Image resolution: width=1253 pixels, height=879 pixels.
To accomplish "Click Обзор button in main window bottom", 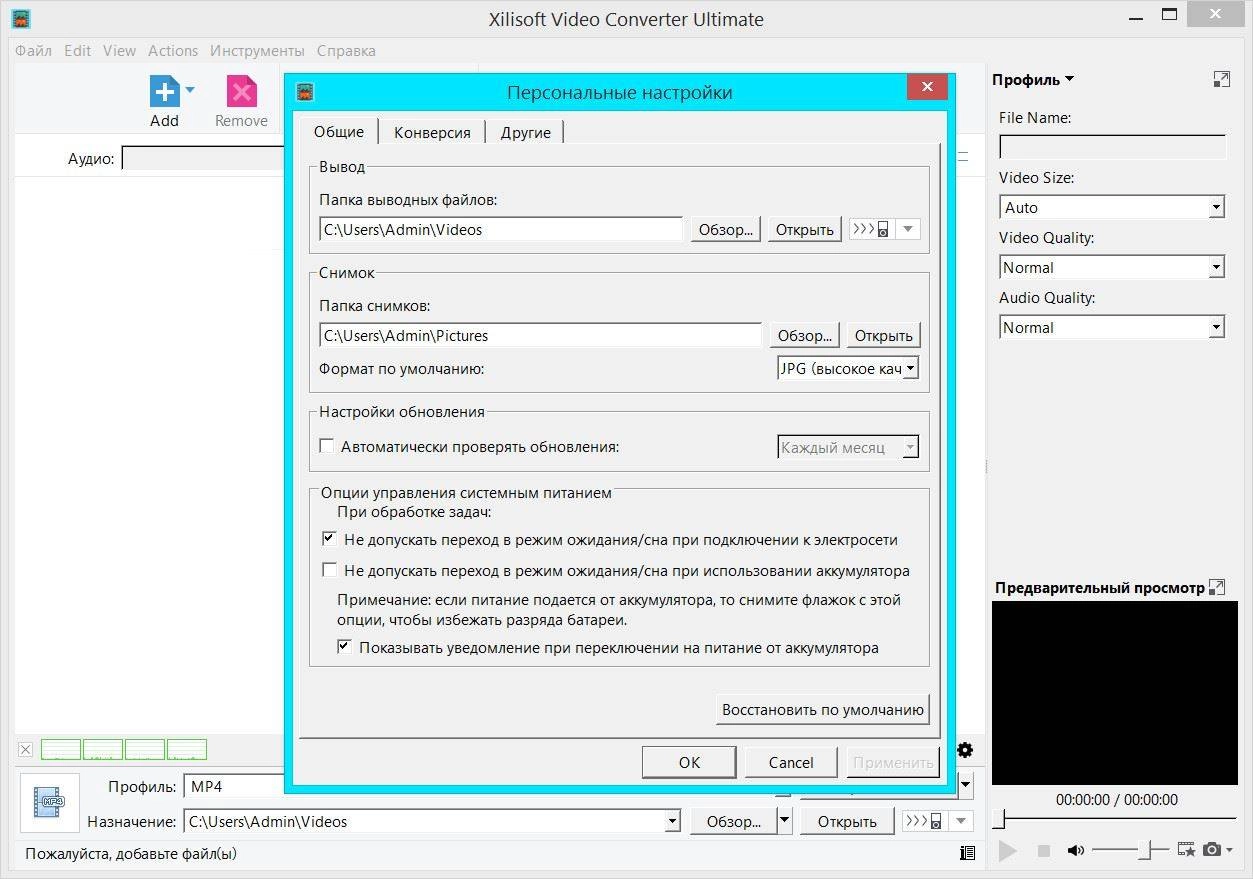I will click(733, 821).
